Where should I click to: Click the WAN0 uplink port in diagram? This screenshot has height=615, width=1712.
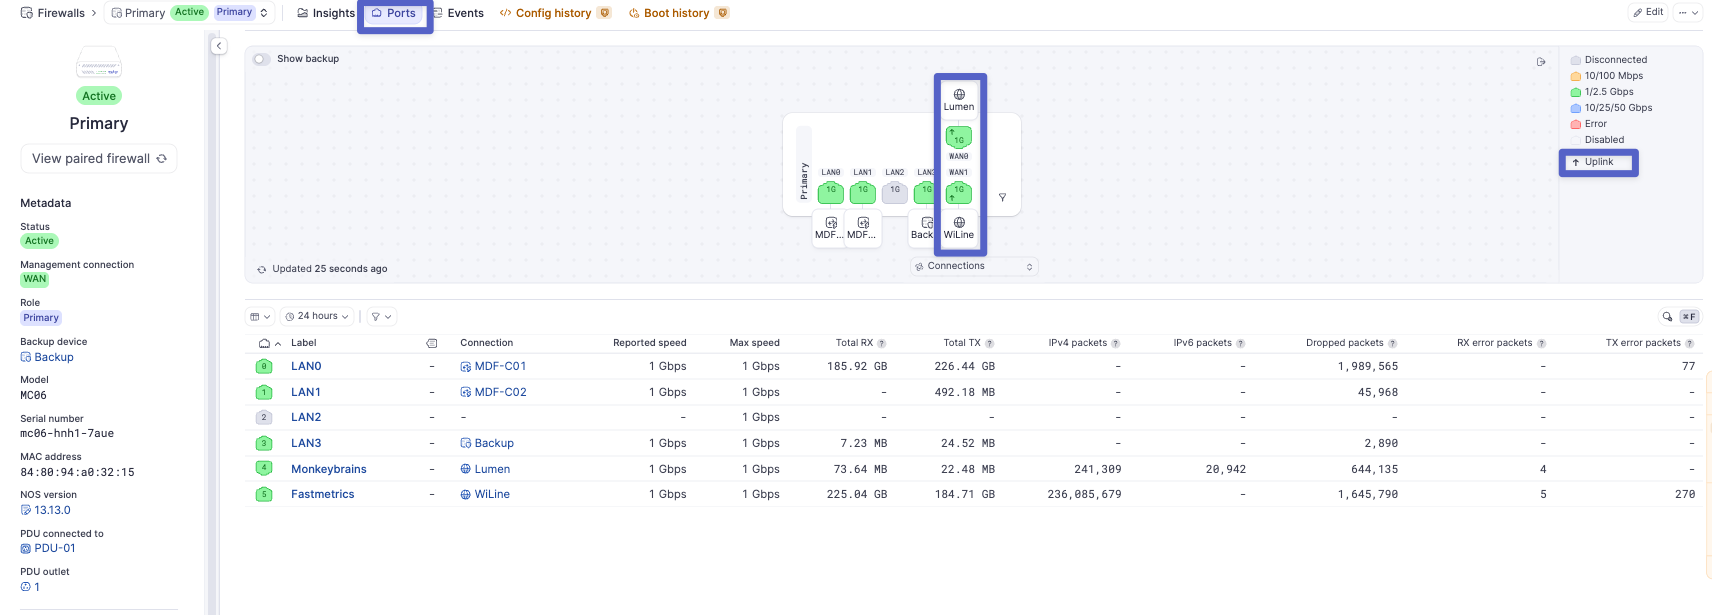tap(958, 137)
